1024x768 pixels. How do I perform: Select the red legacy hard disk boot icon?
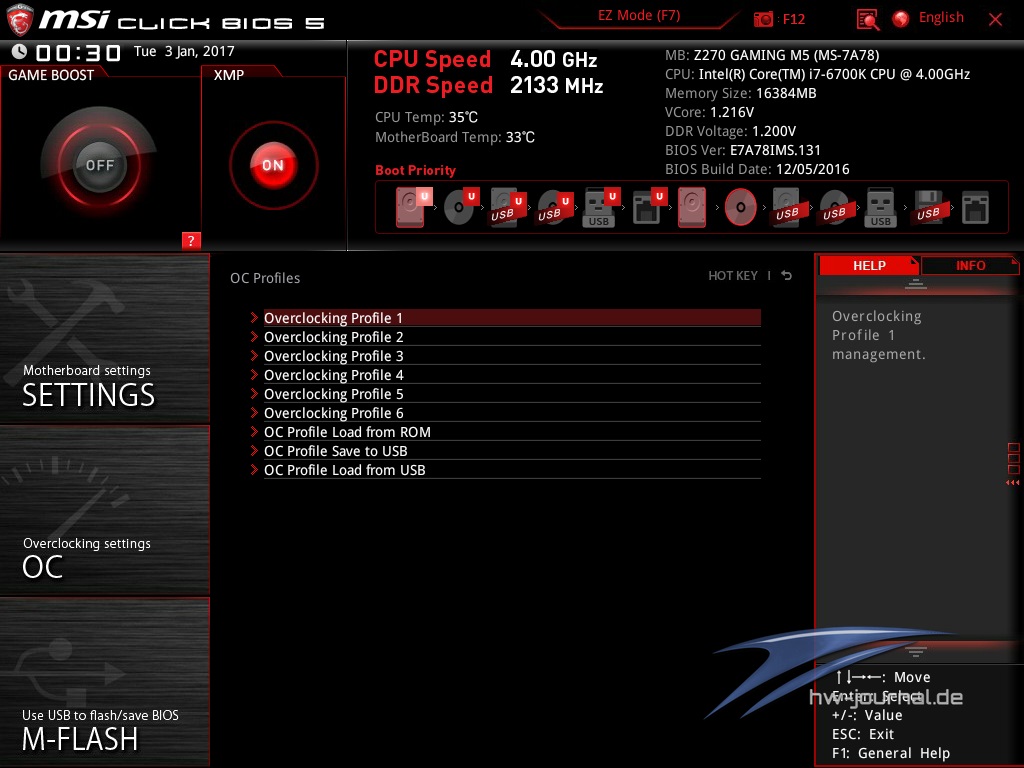click(692, 207)
